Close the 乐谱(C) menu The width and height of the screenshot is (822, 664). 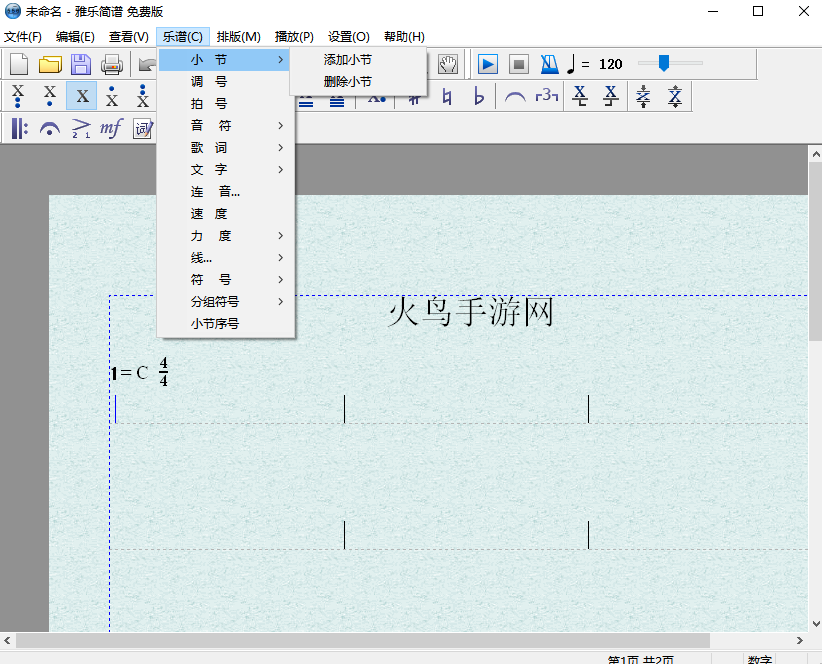coord(182,37)
